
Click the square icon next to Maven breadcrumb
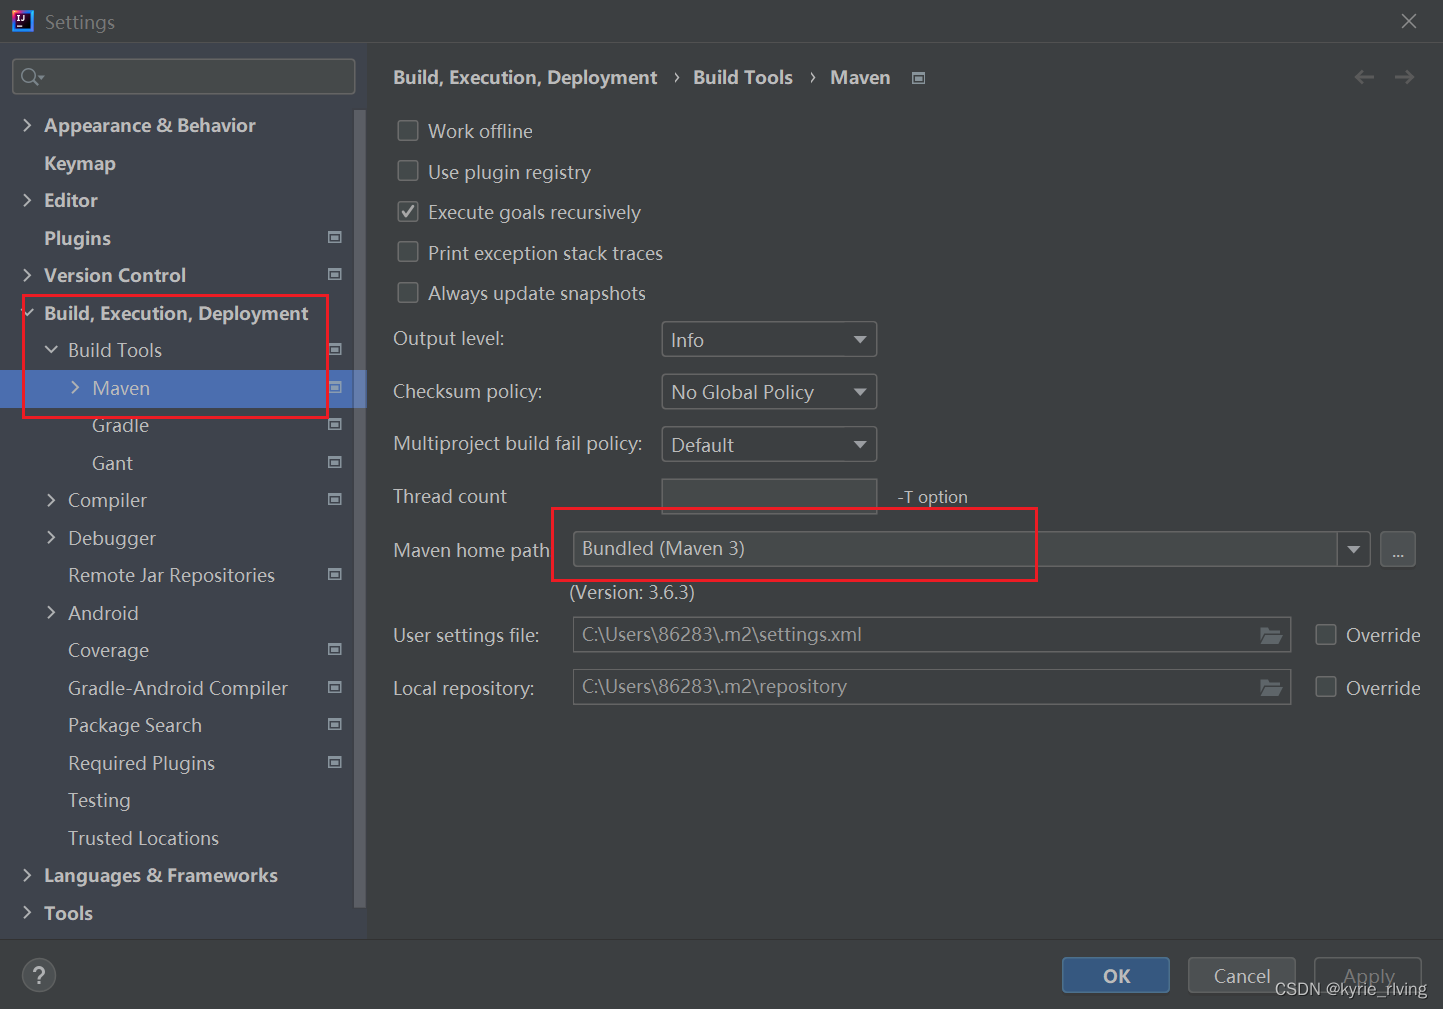(918, 77)
